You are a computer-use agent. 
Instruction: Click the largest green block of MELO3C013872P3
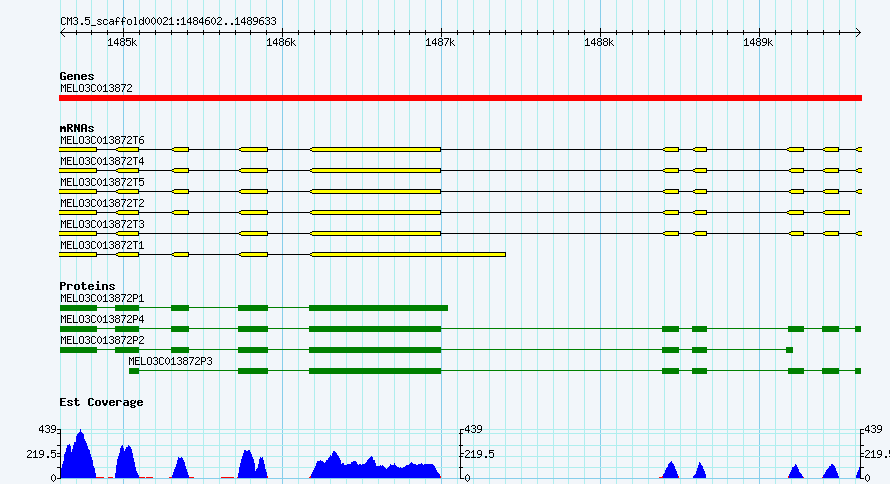(x=375, y=371)
